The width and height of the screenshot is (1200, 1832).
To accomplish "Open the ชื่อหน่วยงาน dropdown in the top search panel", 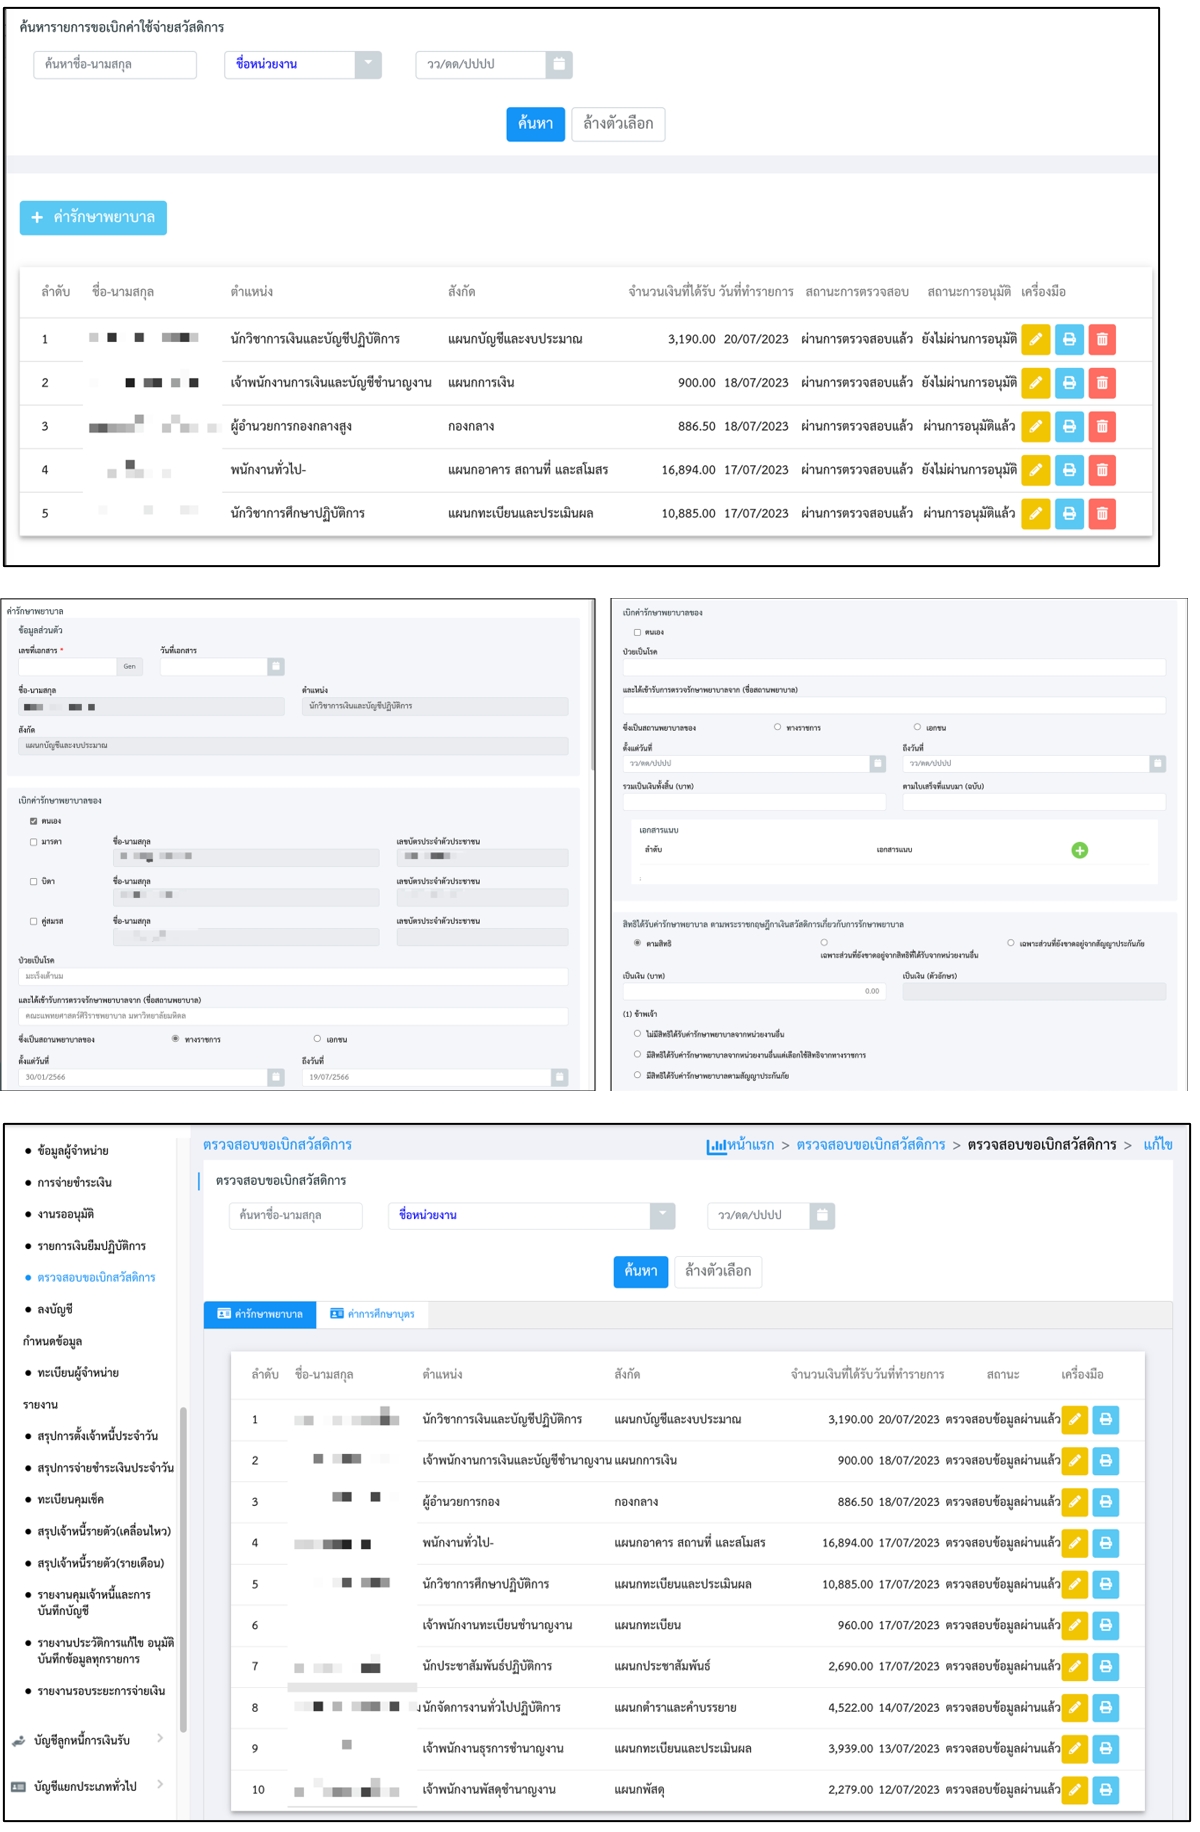I will [x=303, y=65].
